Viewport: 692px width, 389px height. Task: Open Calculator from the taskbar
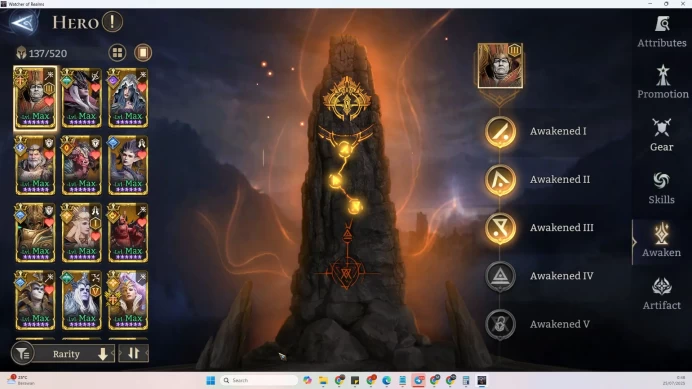(x=466, y=380)
